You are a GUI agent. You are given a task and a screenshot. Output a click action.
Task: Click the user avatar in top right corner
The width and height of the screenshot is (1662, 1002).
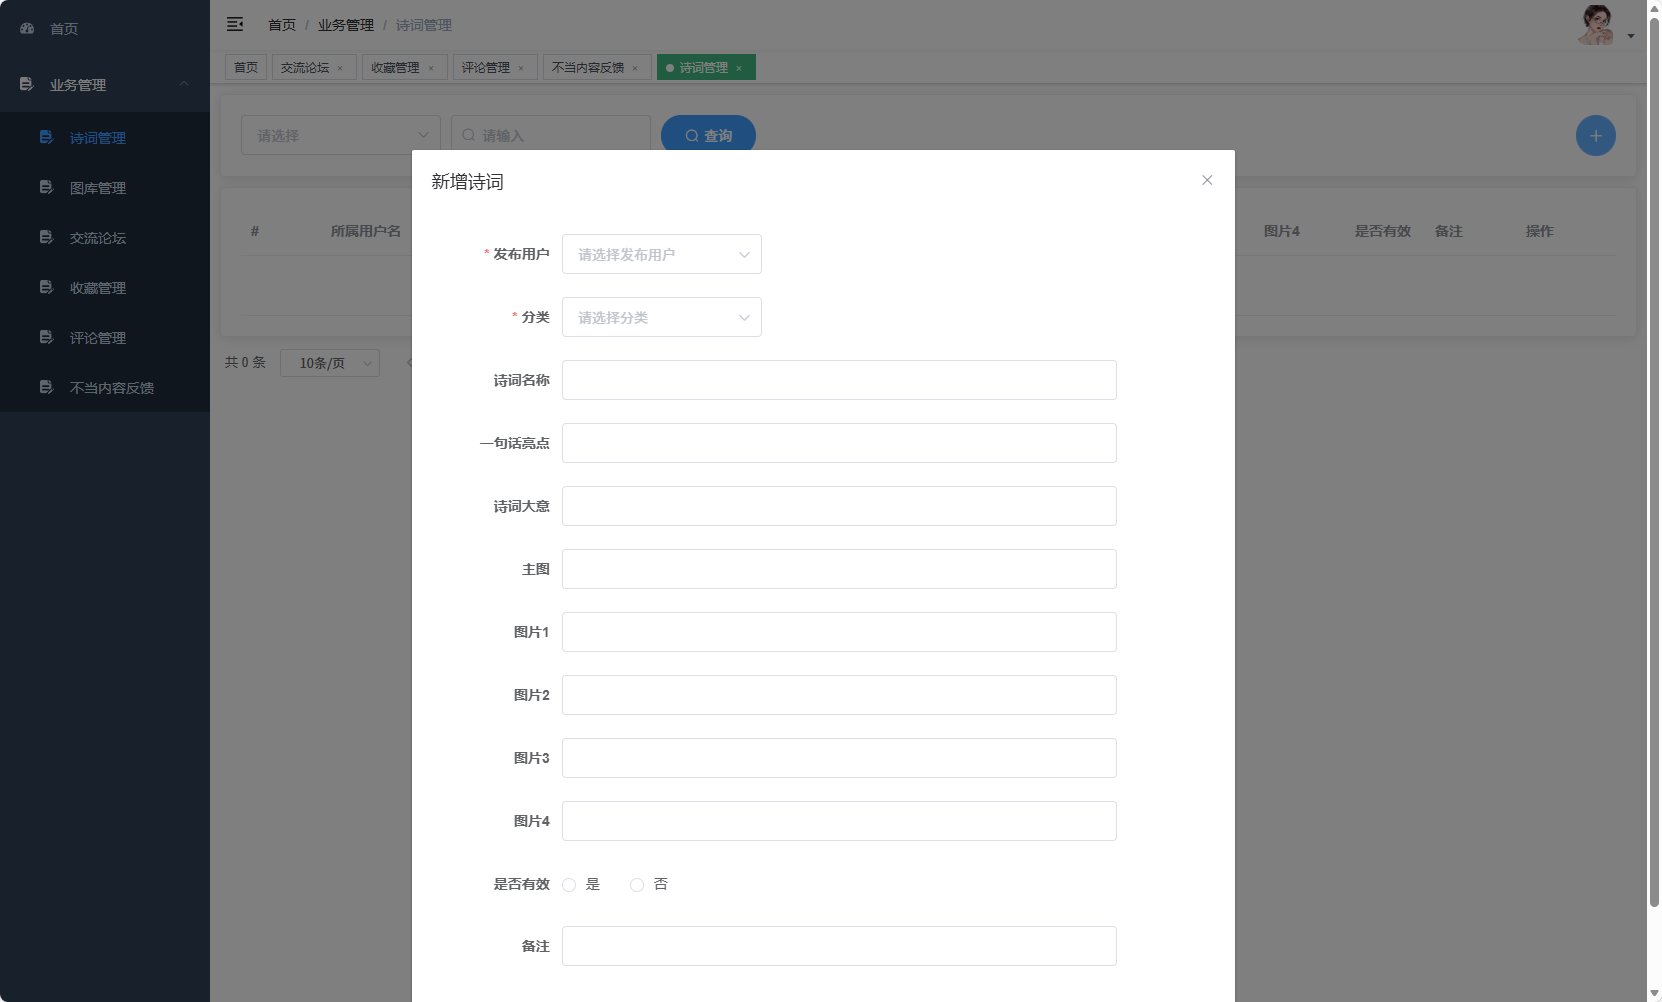(1596, 24)
